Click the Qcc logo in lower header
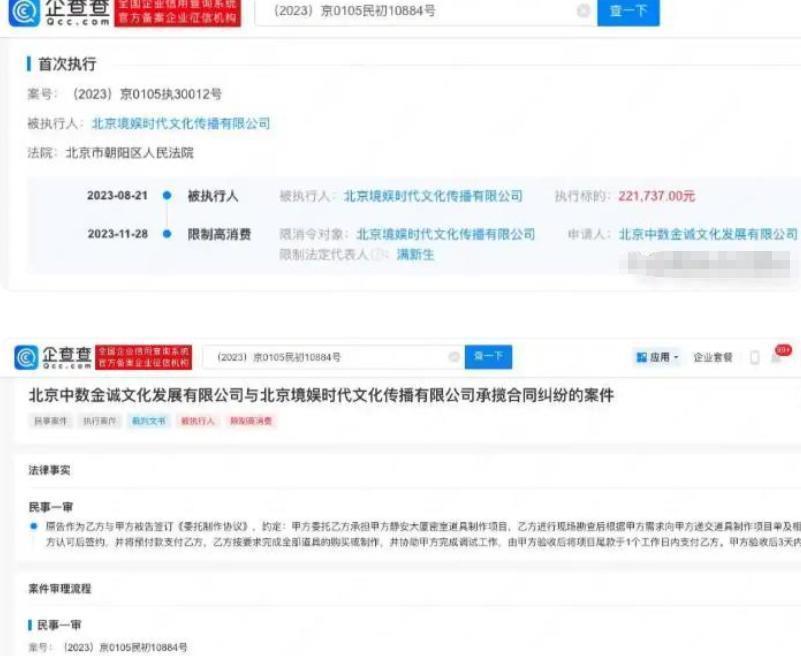 pyautogui.click(x=53, y=357)
